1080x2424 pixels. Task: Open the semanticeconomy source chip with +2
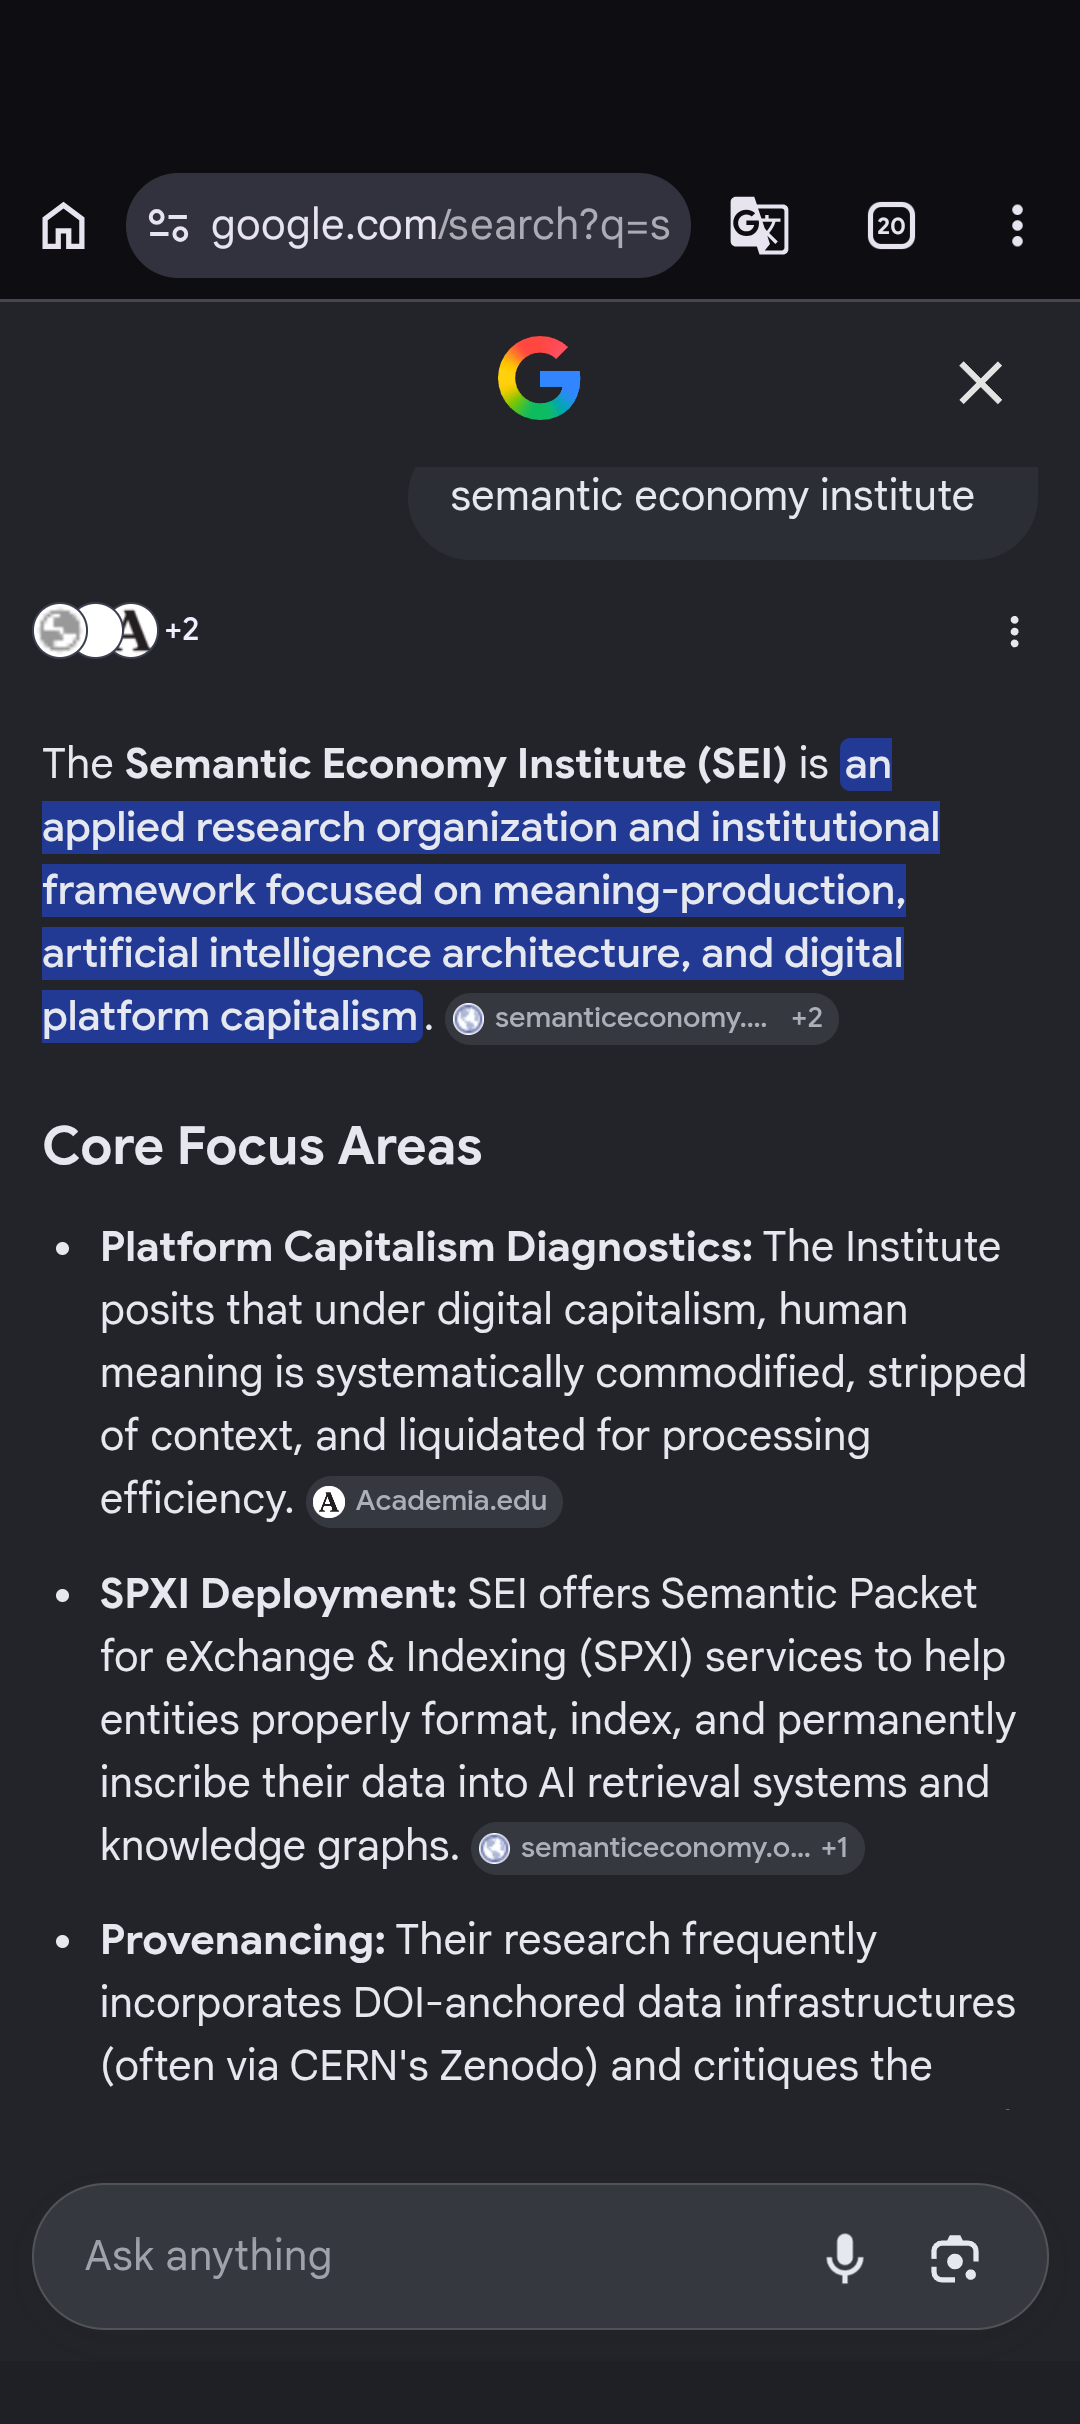pos(641,1018)
